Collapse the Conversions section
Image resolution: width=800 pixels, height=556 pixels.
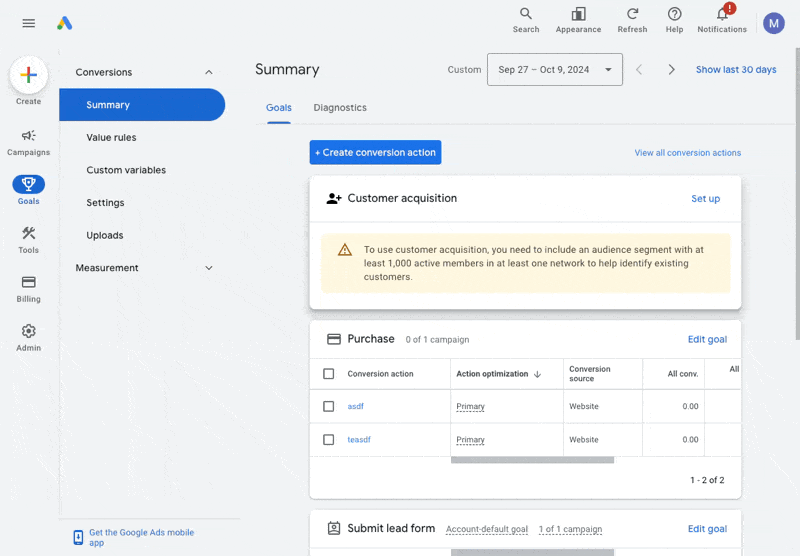209,72
